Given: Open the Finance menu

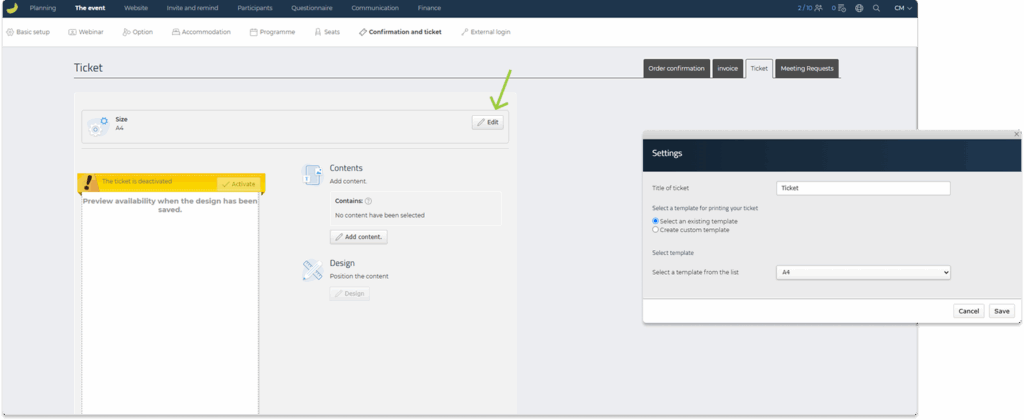Looking at the screenshot, I should point(429,8).
